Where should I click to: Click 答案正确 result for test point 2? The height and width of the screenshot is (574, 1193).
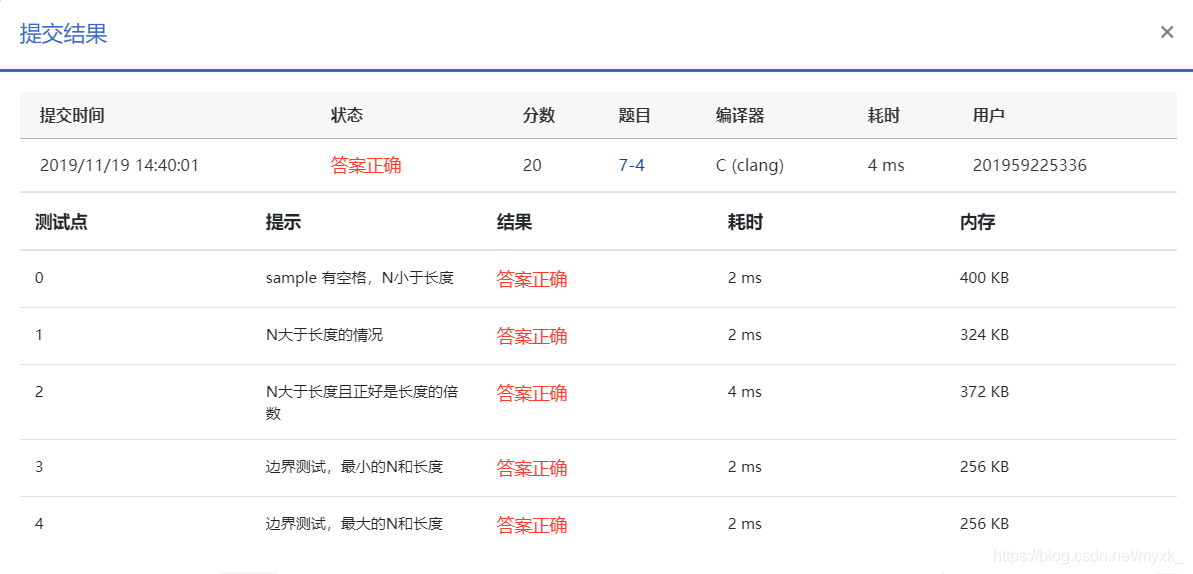(532, 393)
